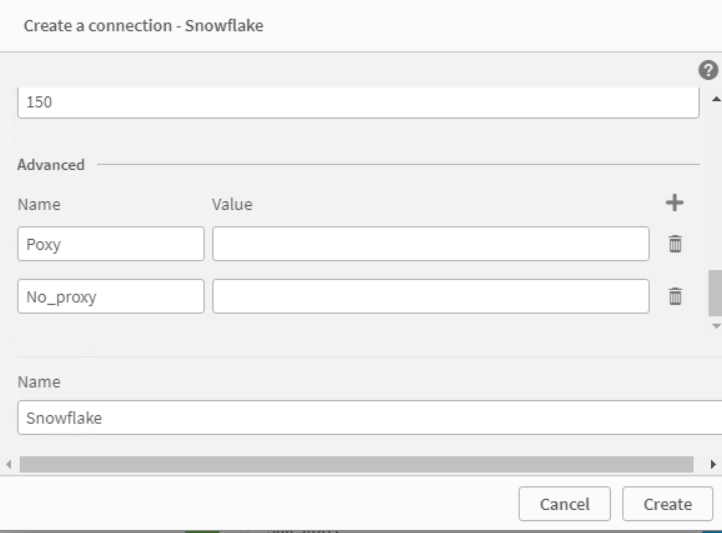Viewport: 722px width, 533px height.
Task: Click the Poxy name field
Action: point(111,243)
